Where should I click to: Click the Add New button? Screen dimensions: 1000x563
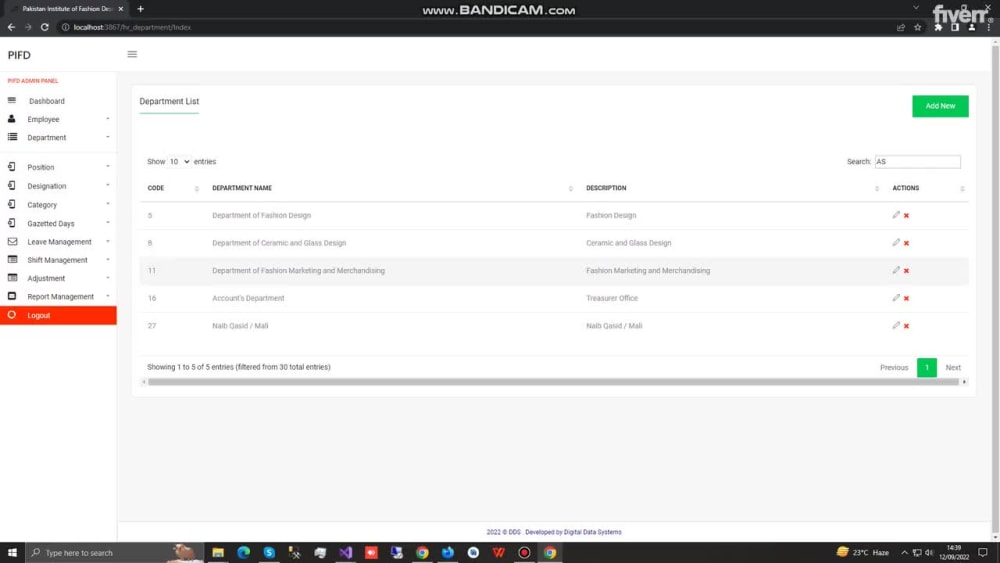click(940, 106)
